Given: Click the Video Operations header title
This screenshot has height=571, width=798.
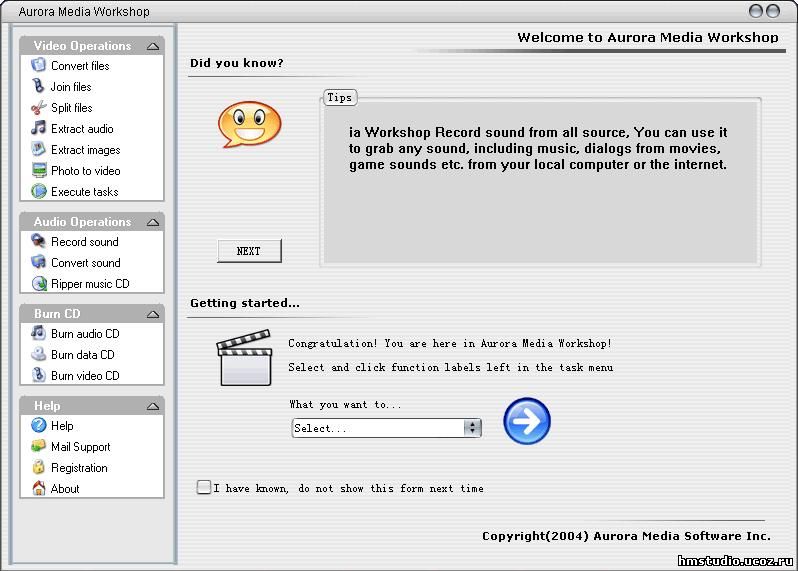Looking at the screenshot, I should point(82,46).
